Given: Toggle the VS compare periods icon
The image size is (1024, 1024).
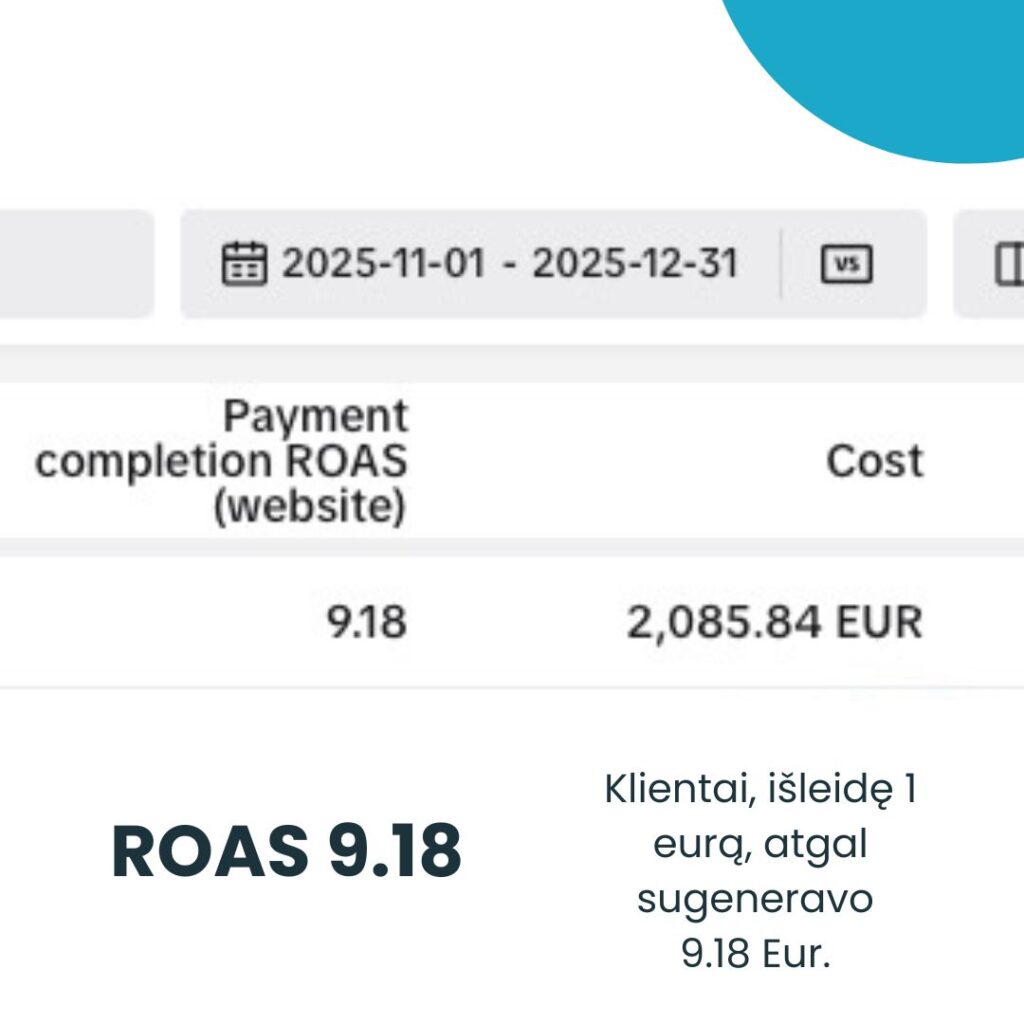Looking at the screenshot, I should (846, 264).
